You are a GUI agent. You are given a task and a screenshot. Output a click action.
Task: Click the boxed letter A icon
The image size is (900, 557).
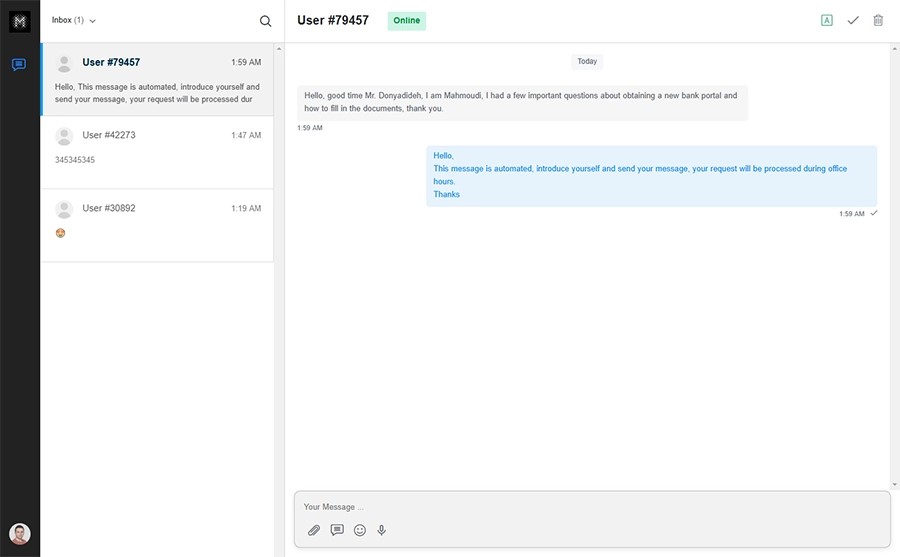[x=827, y=20]
